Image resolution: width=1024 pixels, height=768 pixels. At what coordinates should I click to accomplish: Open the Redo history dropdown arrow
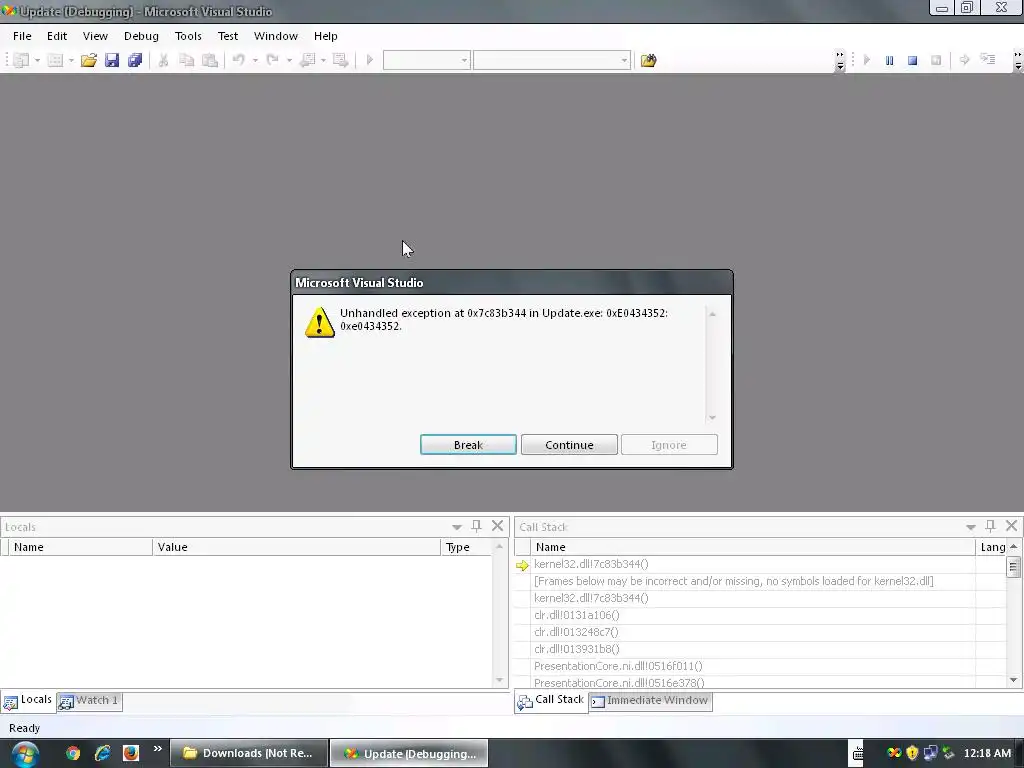coord(289,61)
